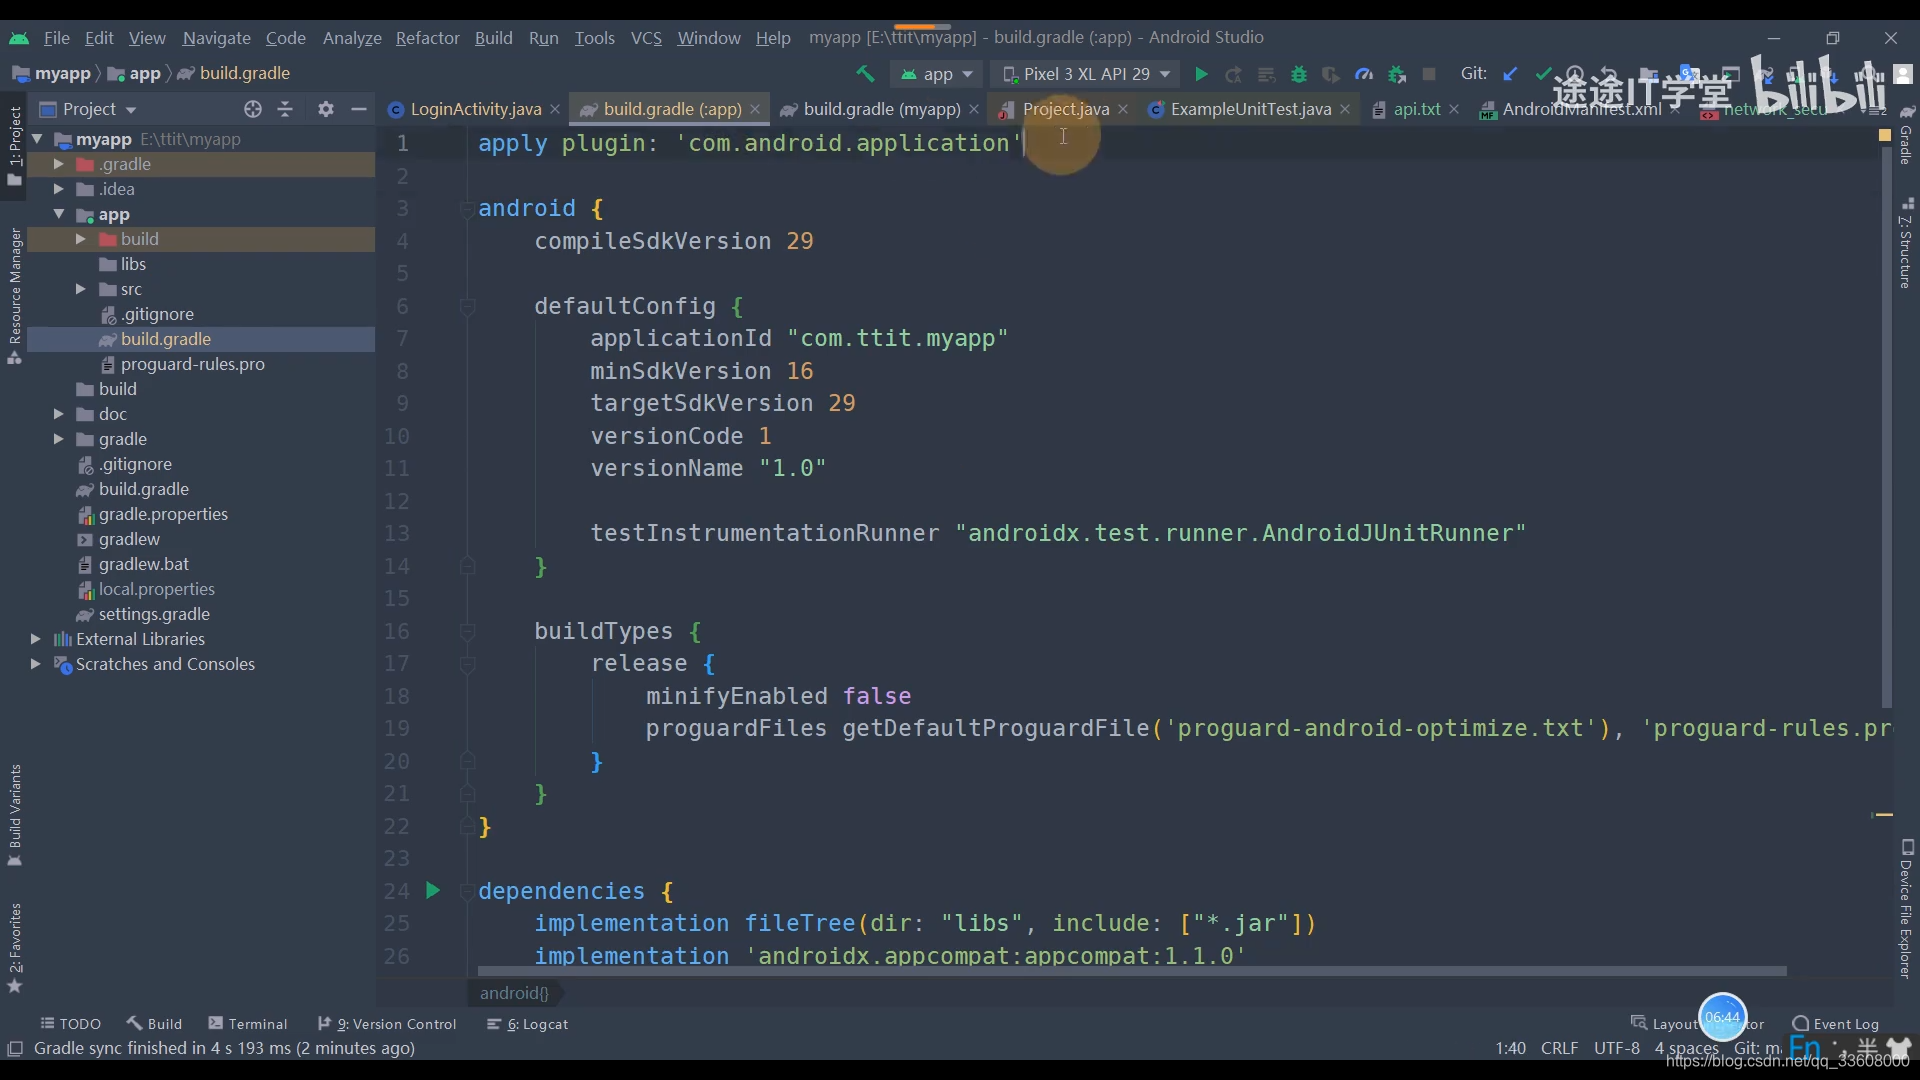
Task: Expand the .gradle folder in tree
Action: 58,164
